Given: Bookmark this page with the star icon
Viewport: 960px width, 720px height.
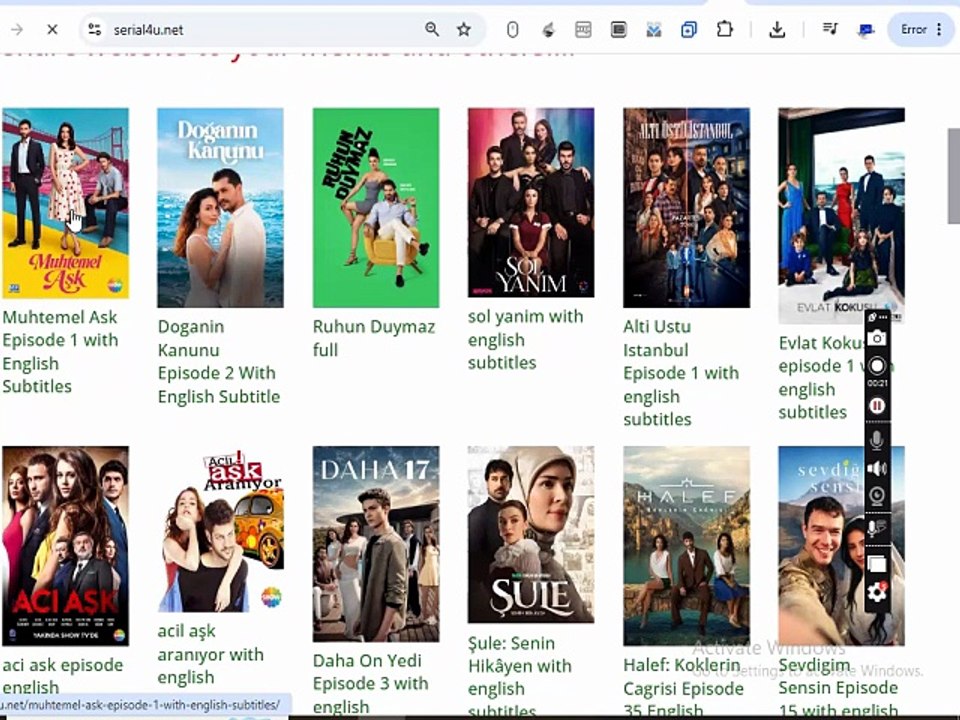Looking at the screenshot, I should 463,29.
